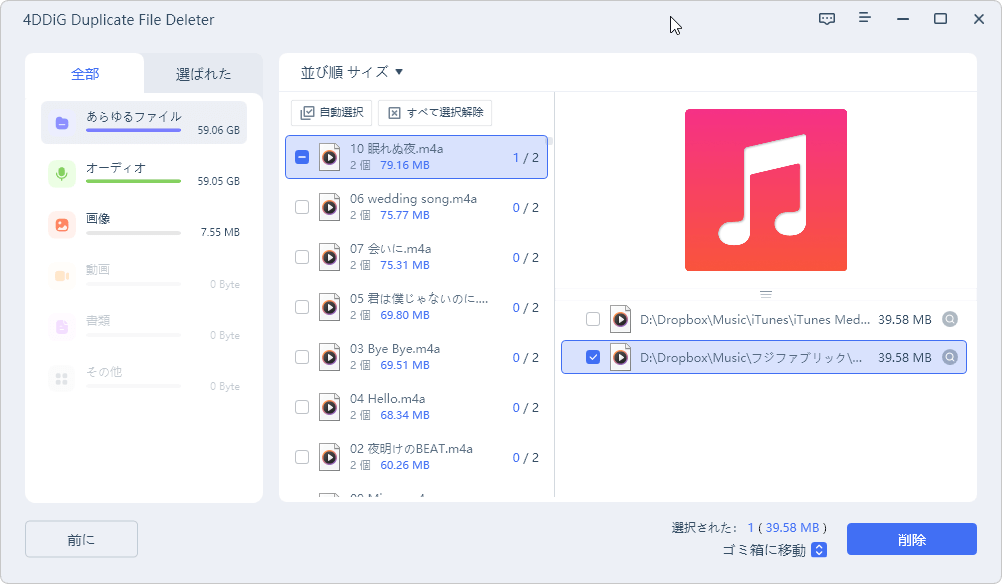Click file icon of フジファブリック path row

(x=620, y=357)
